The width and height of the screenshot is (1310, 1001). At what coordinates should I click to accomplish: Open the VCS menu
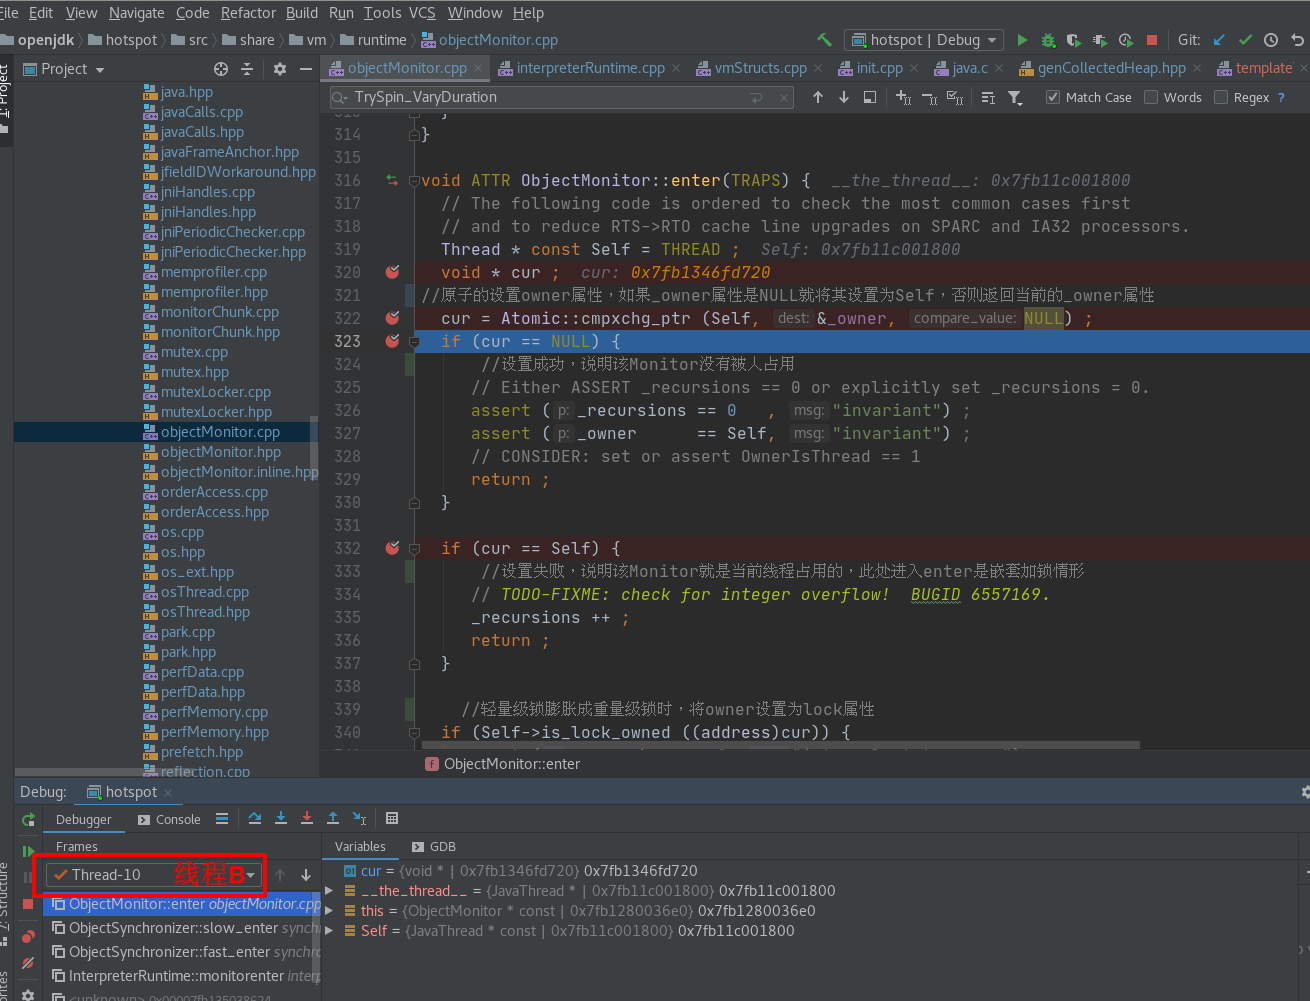tap(422, 13)
